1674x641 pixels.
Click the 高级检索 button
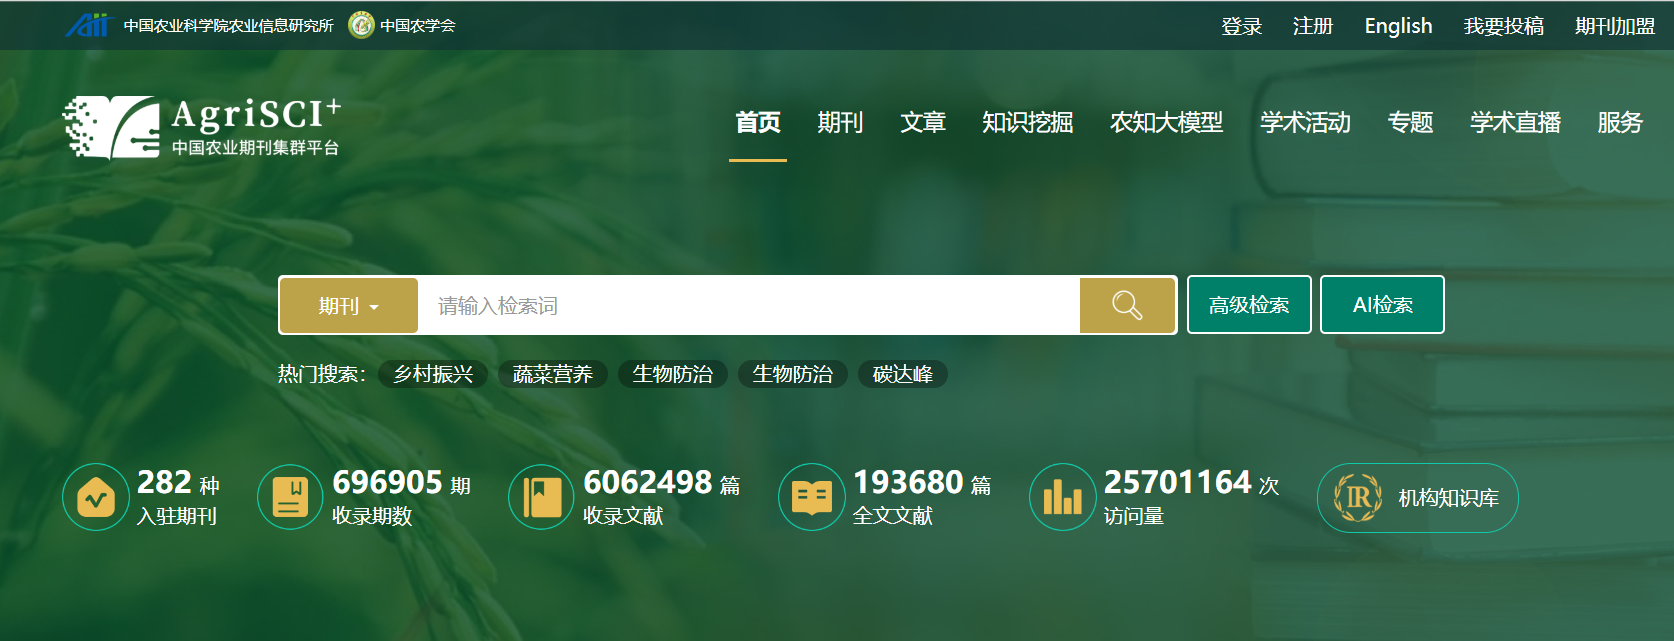point(1248,305)
